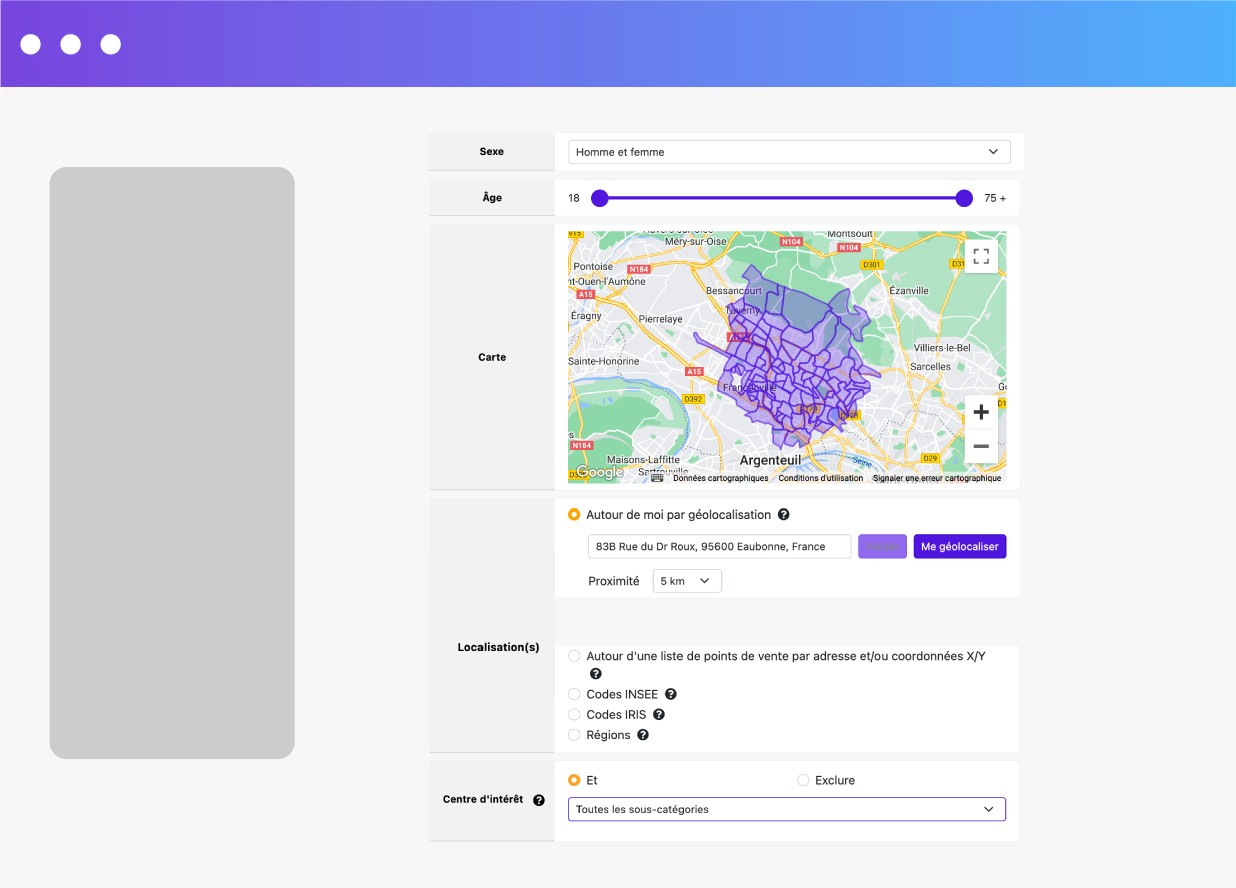Open map keyboard shortcuts icon

pos(657,478)
